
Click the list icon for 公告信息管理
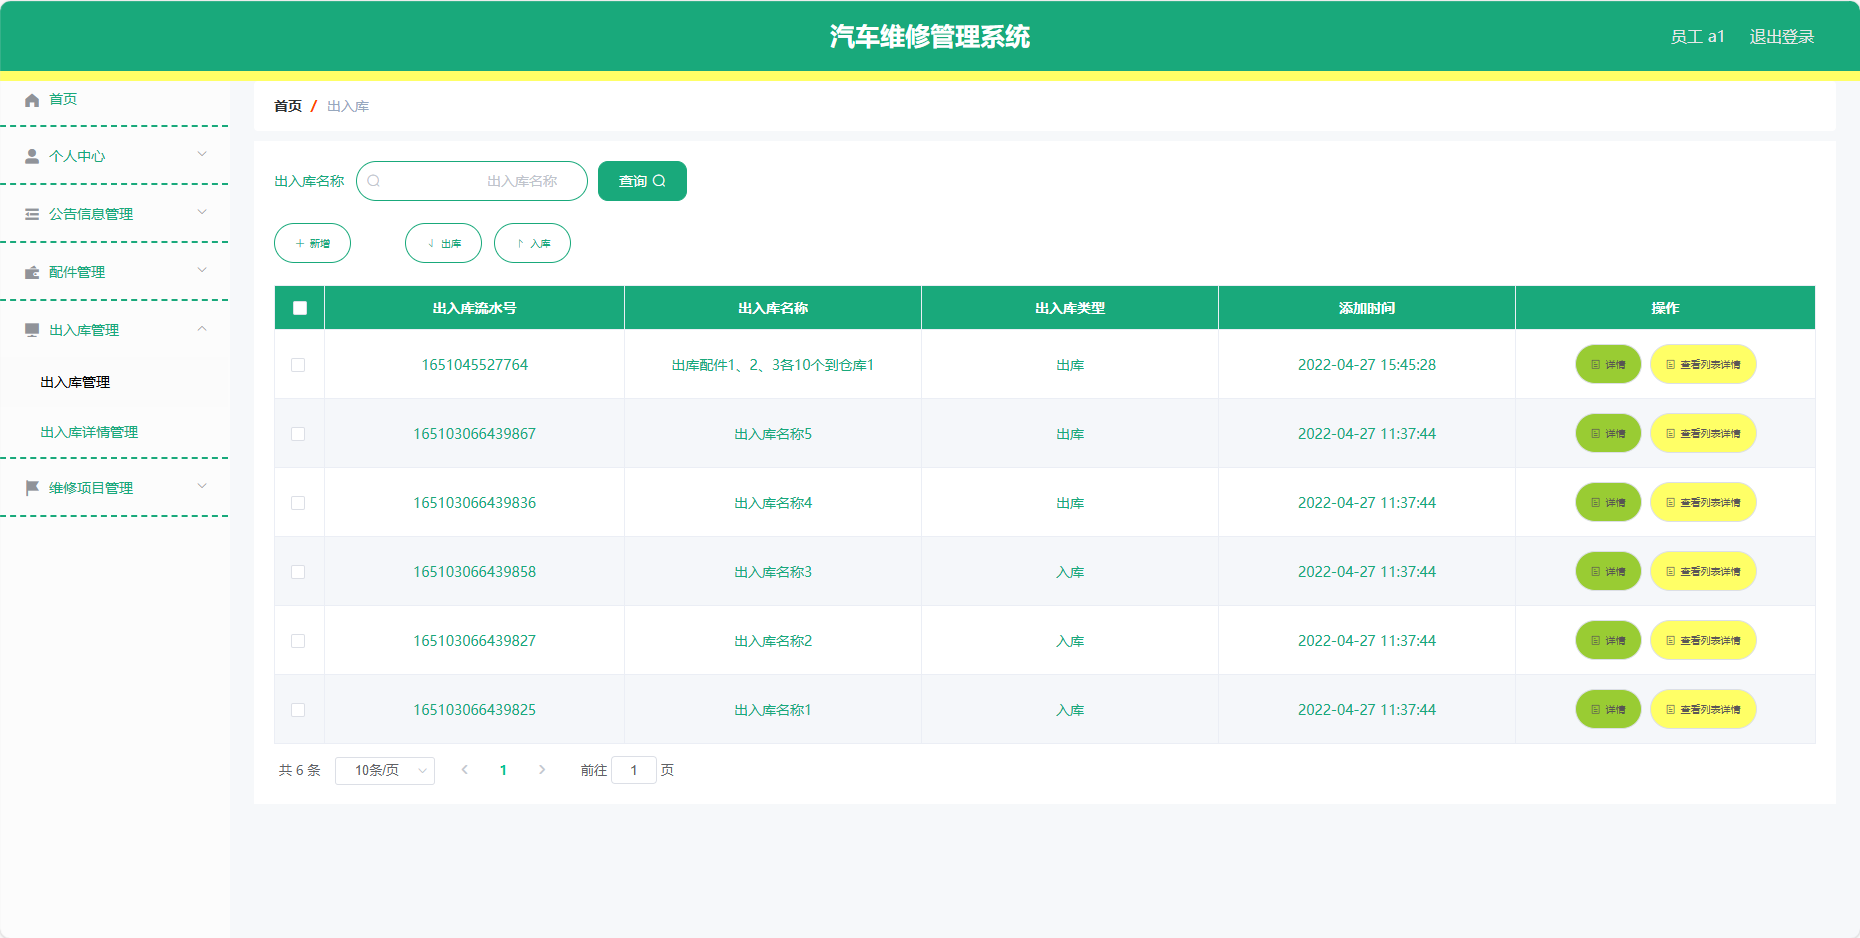32,214
